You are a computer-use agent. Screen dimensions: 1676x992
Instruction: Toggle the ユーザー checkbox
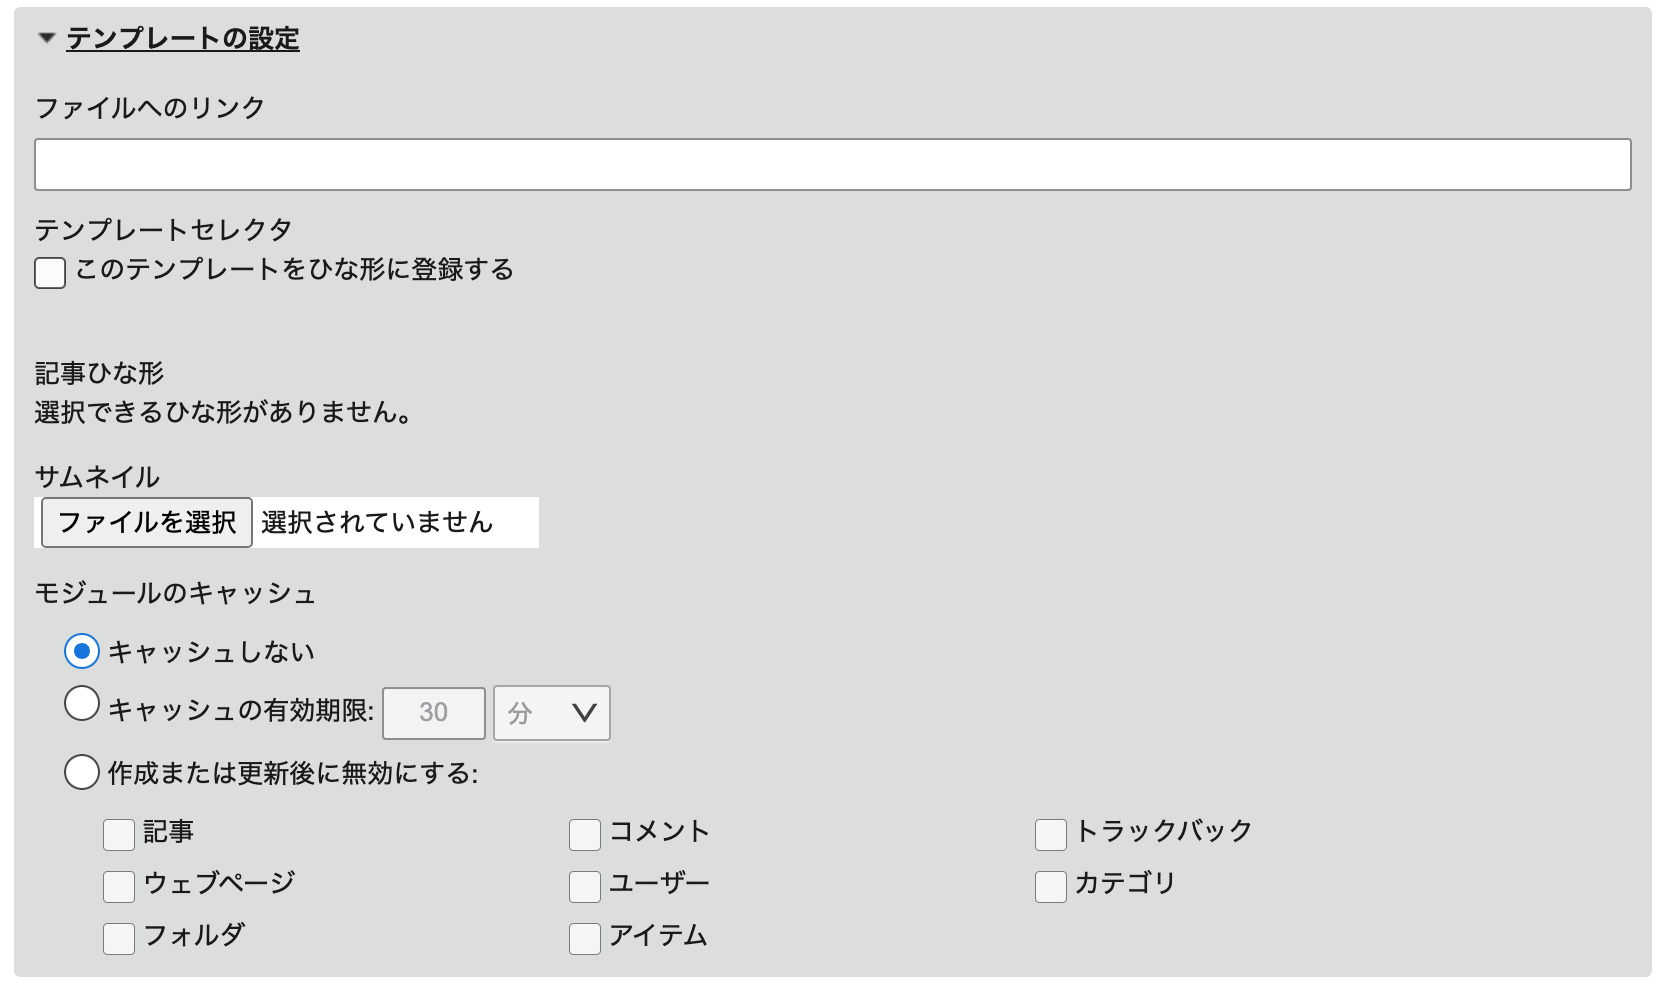click(x=585, y=886)
